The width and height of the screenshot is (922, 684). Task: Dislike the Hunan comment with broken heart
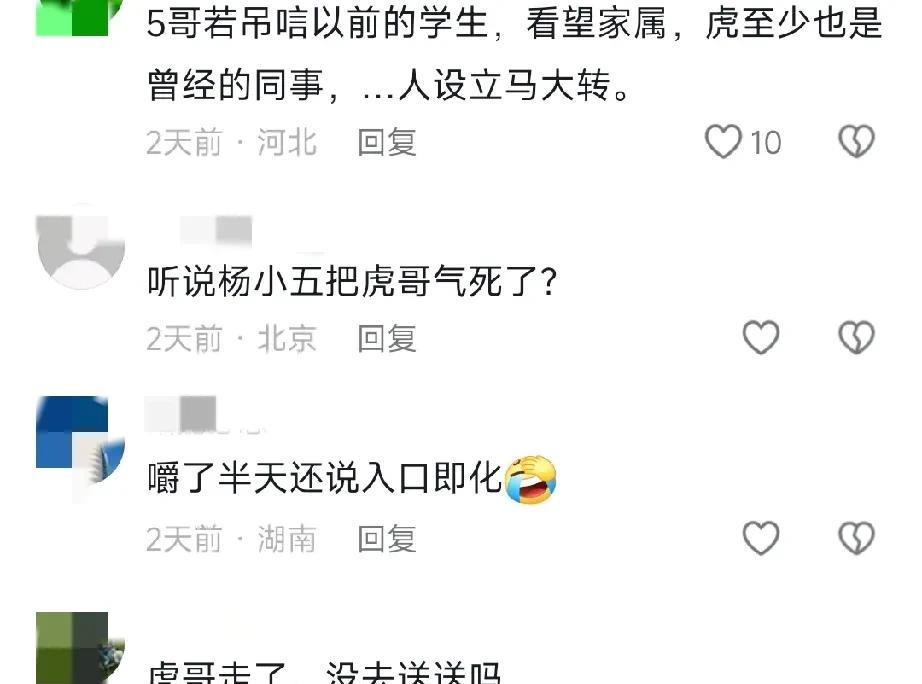tap(856, 538)
